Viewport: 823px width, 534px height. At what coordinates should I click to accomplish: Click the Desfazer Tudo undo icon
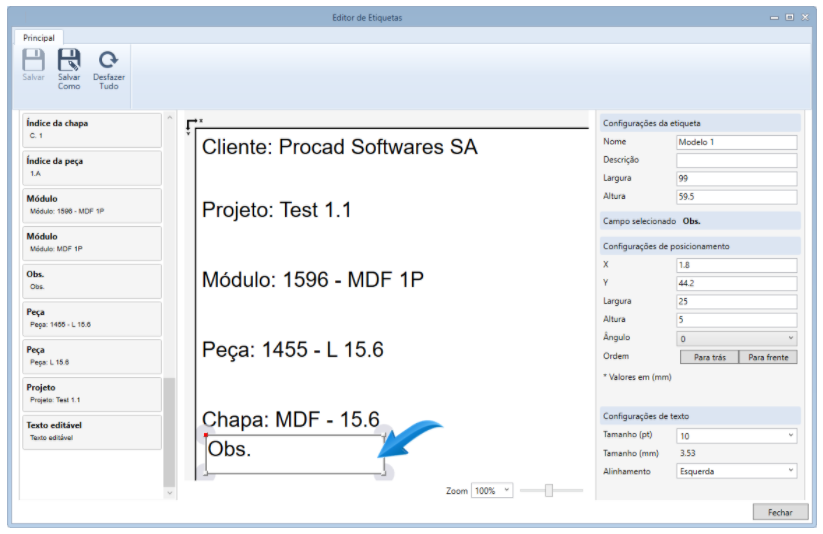tap(109, 60)
